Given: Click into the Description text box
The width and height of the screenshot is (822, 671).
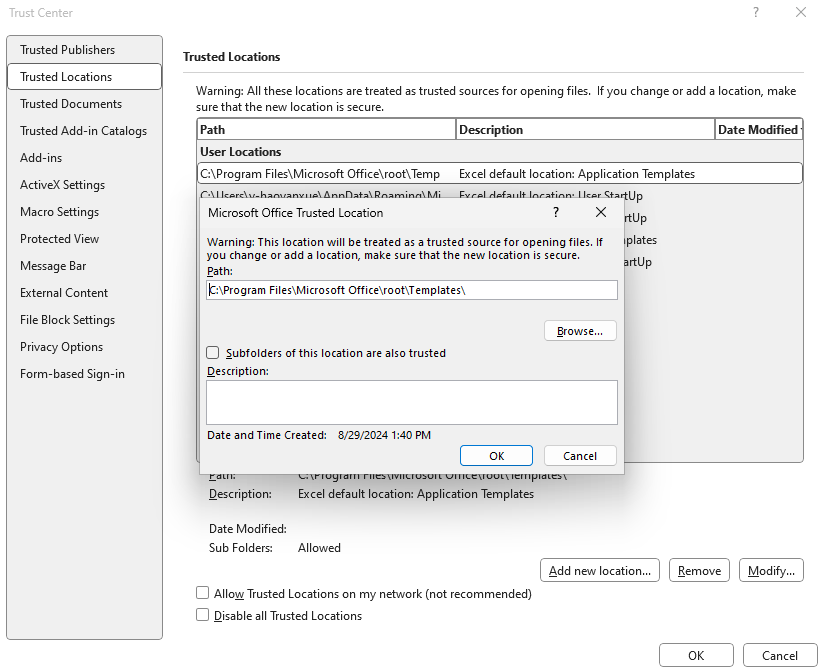Looking at the screenshot, I should tap(412, 403).
